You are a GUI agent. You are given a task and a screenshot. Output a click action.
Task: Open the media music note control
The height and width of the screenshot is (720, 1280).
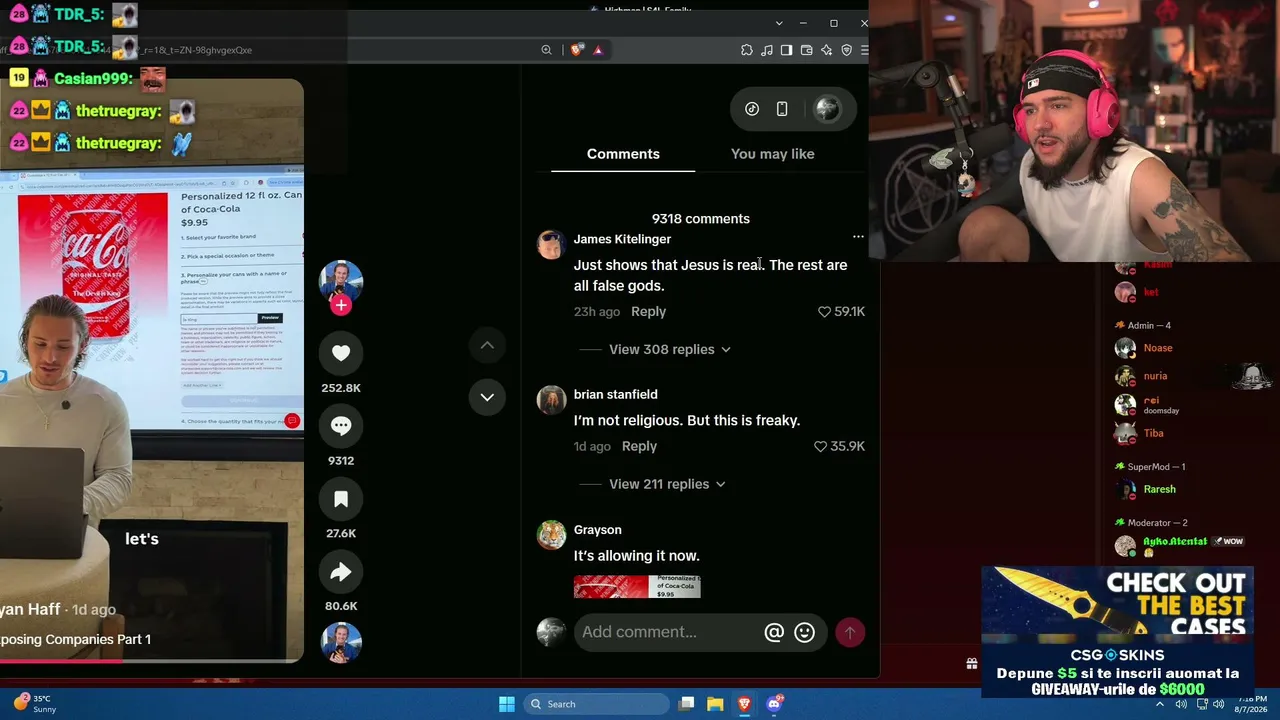(x=767, y=50)
